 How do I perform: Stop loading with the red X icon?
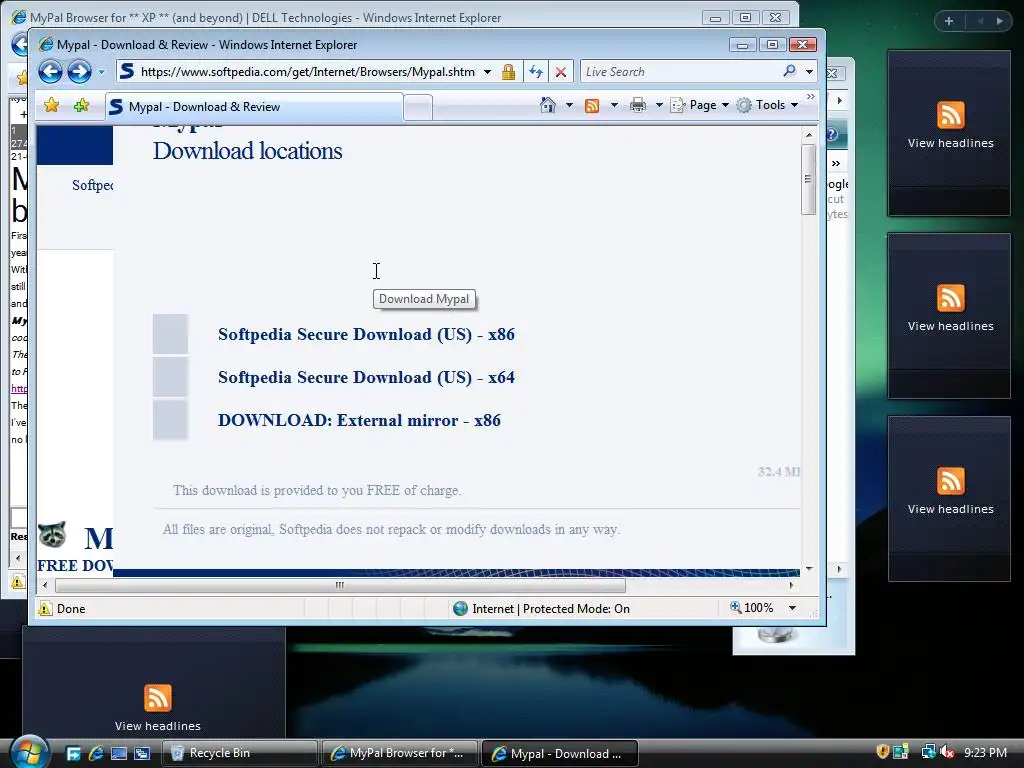point(560,72)
